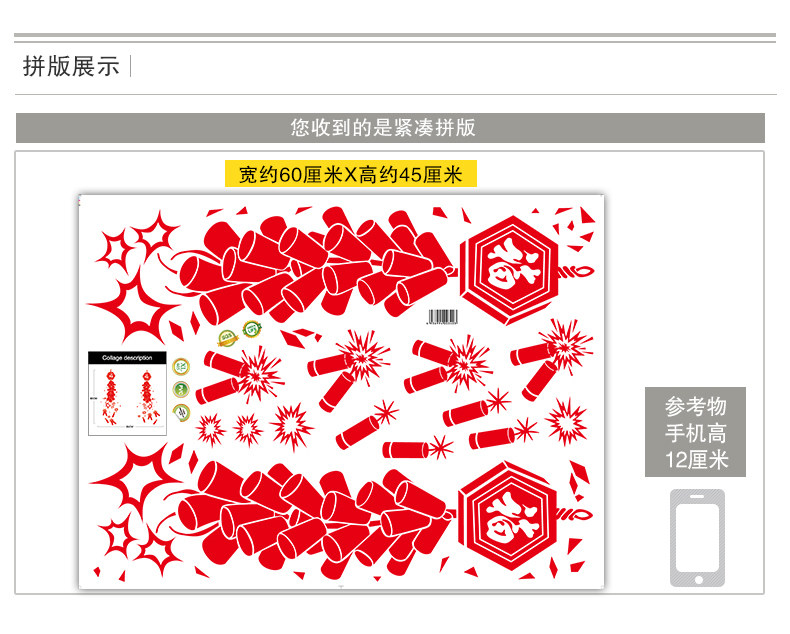Click the bottom peeling-sticker badge icon

[x=181, y=412]
